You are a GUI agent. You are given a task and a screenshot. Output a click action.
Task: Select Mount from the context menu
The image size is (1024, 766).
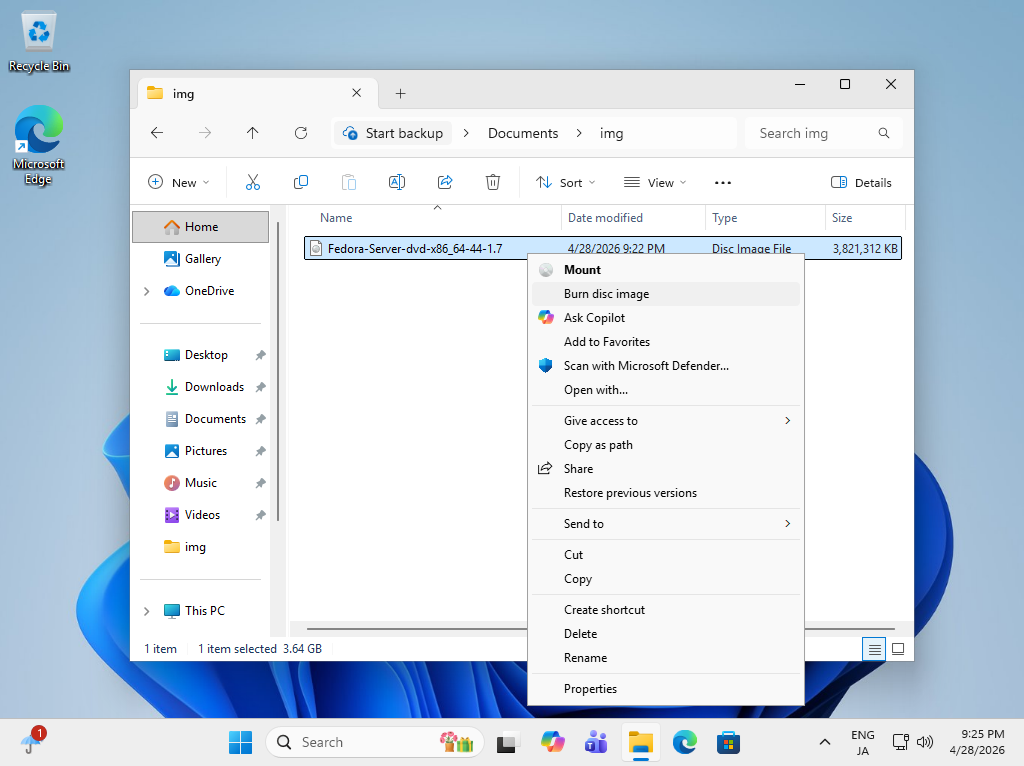pyautogui.click(x=582, y=270)
